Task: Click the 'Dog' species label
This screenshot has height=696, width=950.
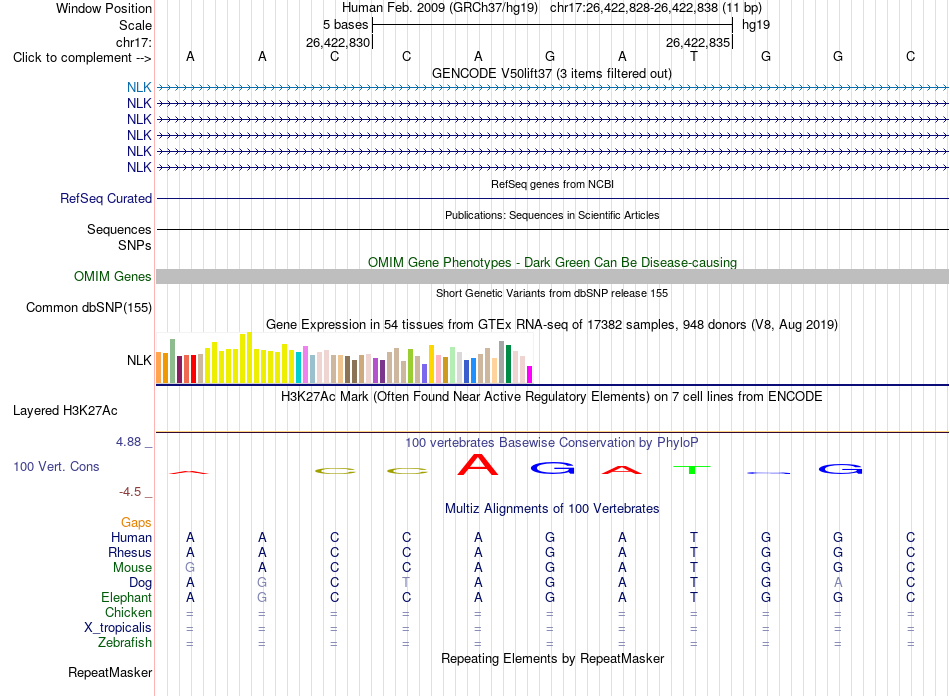Action: point(140,583)
